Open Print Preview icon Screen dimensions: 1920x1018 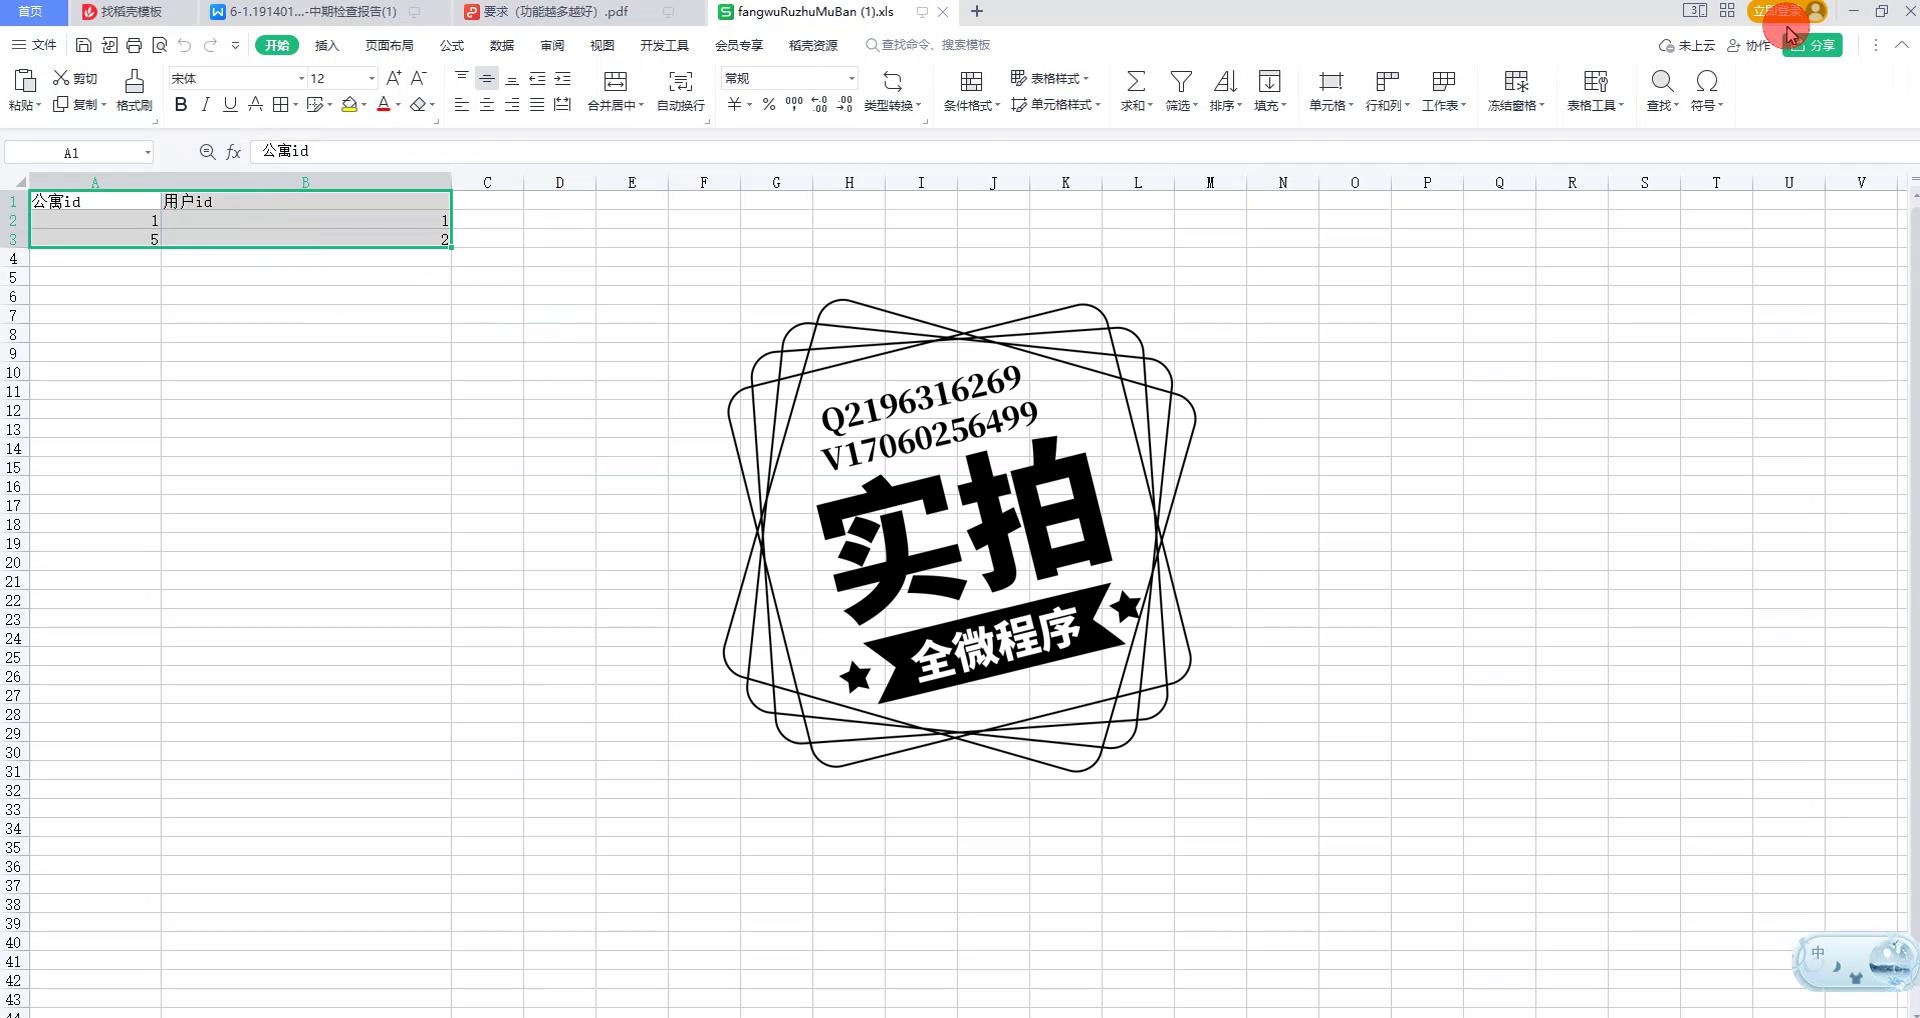click(159, 45)
